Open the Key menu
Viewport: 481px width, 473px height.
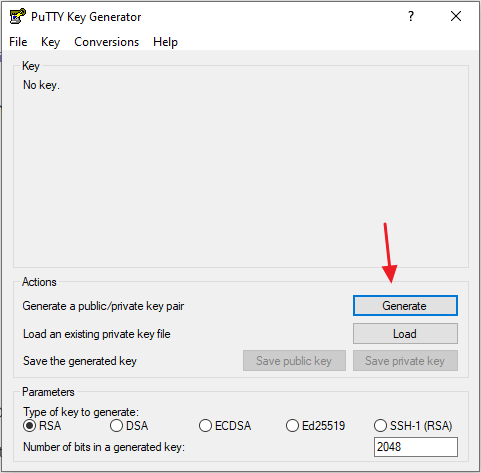coord(50,42)
